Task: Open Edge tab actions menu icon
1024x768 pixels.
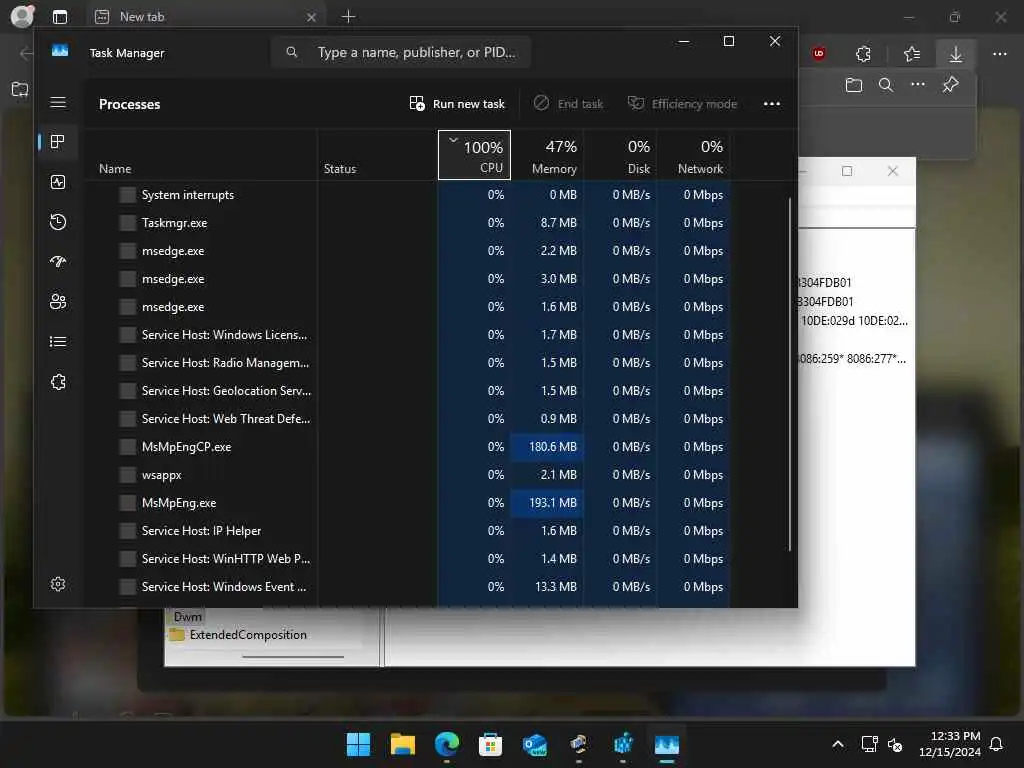Action: (60, 17)
